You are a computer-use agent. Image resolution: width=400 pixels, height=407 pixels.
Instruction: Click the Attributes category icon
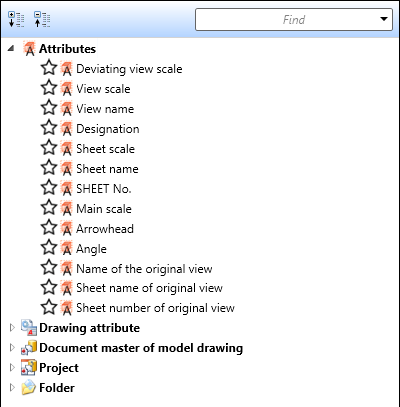tap(29, 49)
